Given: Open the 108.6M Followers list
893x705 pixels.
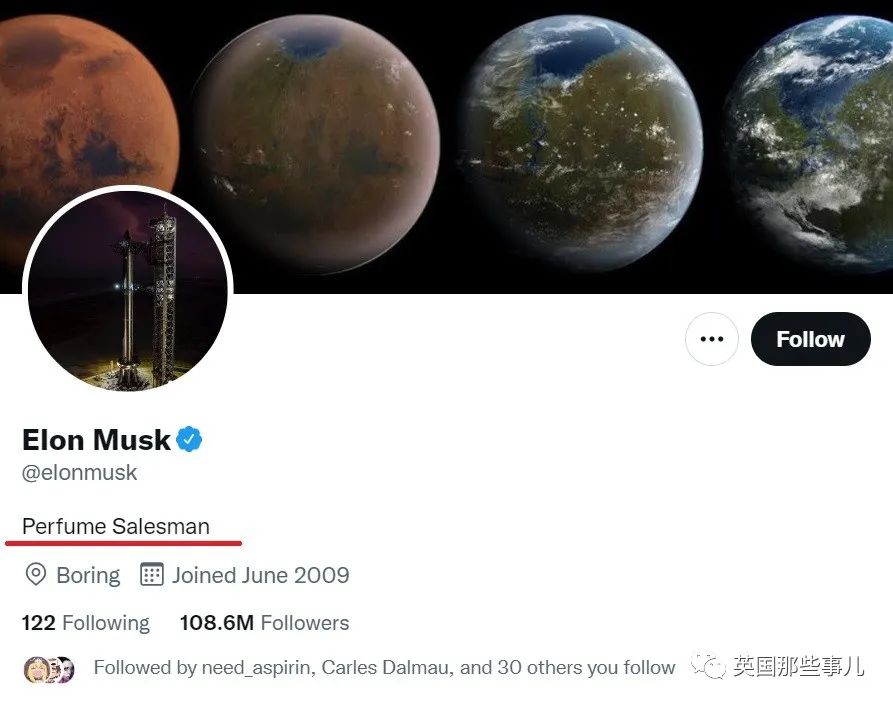Looking at the screenshot, I should pyautogui.click(x=264, y=623).
